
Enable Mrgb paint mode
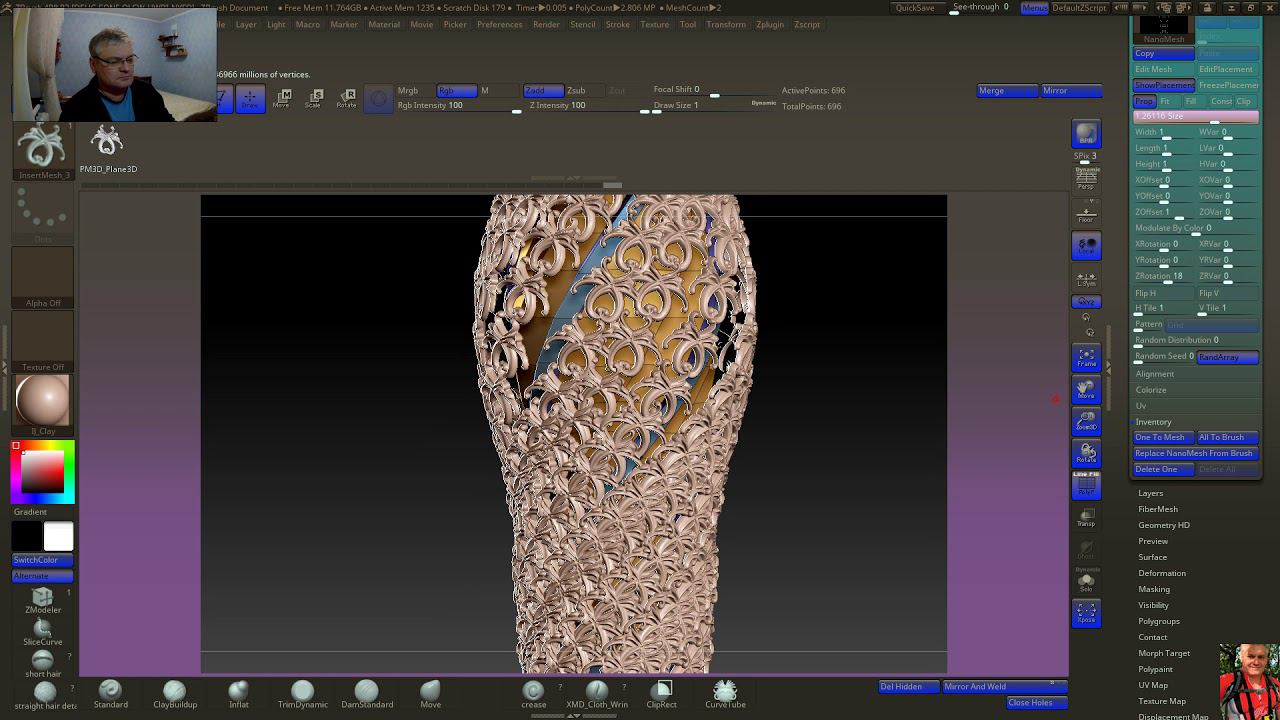pyautogui.click(x=408, y=91)
